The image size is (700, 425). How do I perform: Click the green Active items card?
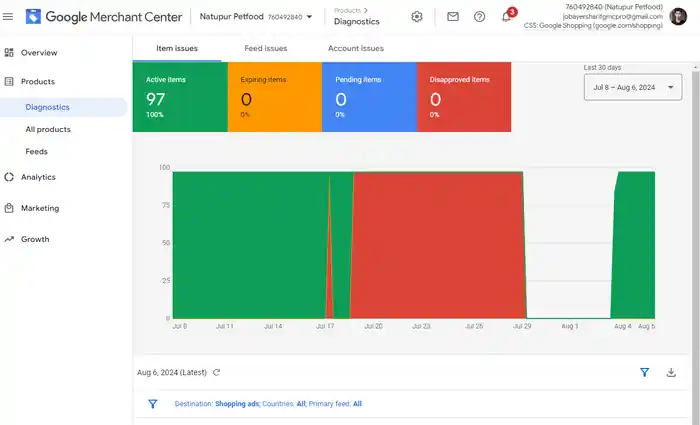coord(180,97)
